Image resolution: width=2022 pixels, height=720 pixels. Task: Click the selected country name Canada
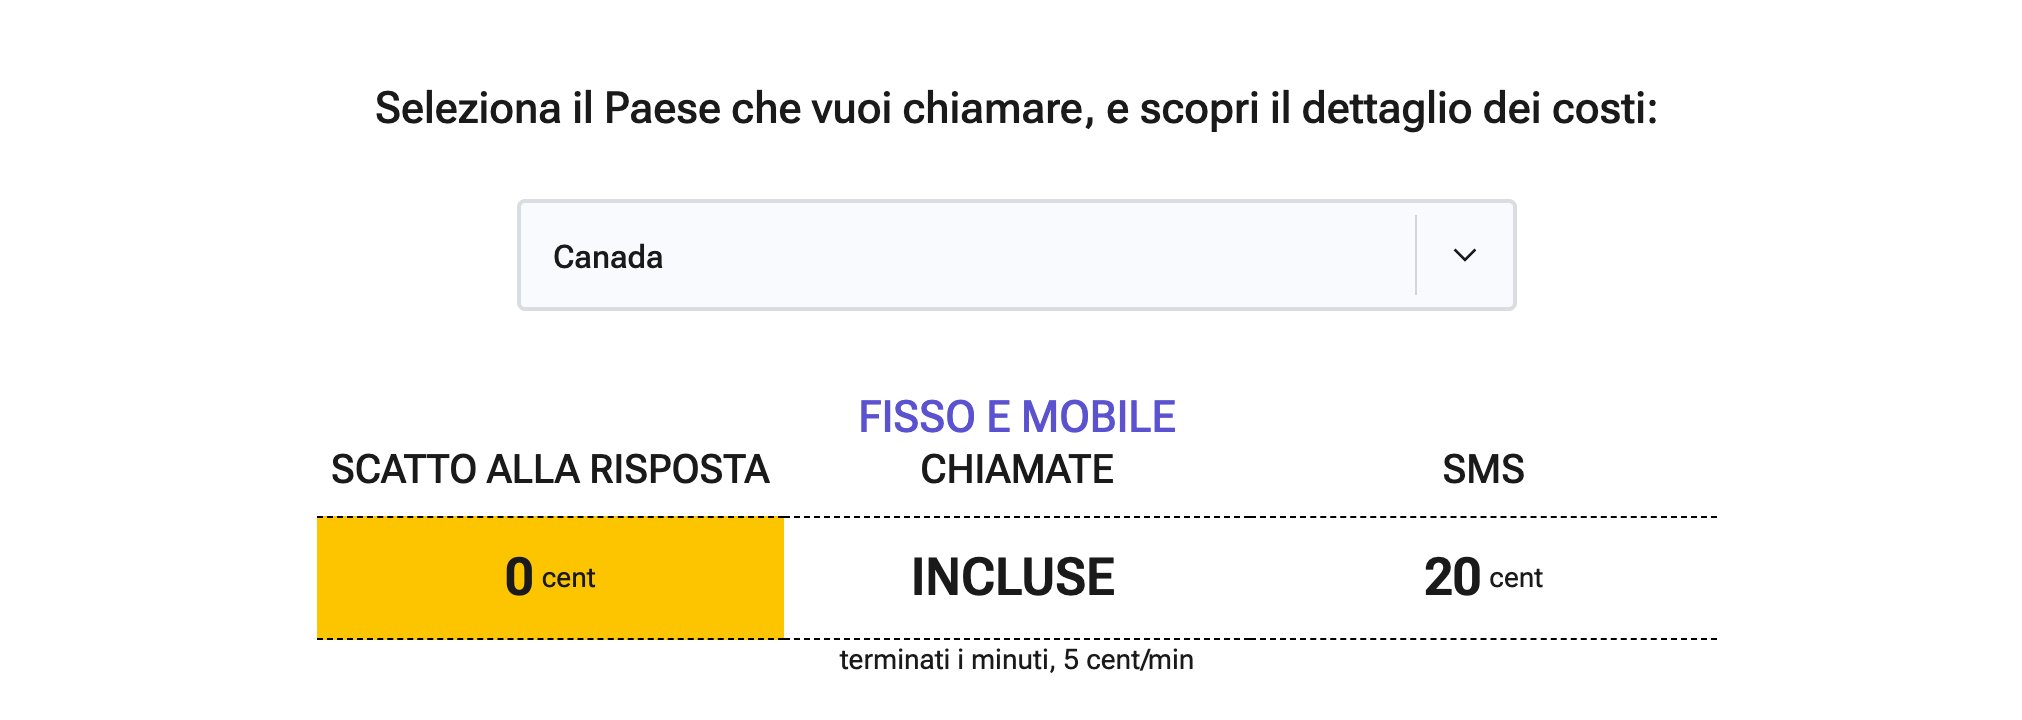point(608,258)
